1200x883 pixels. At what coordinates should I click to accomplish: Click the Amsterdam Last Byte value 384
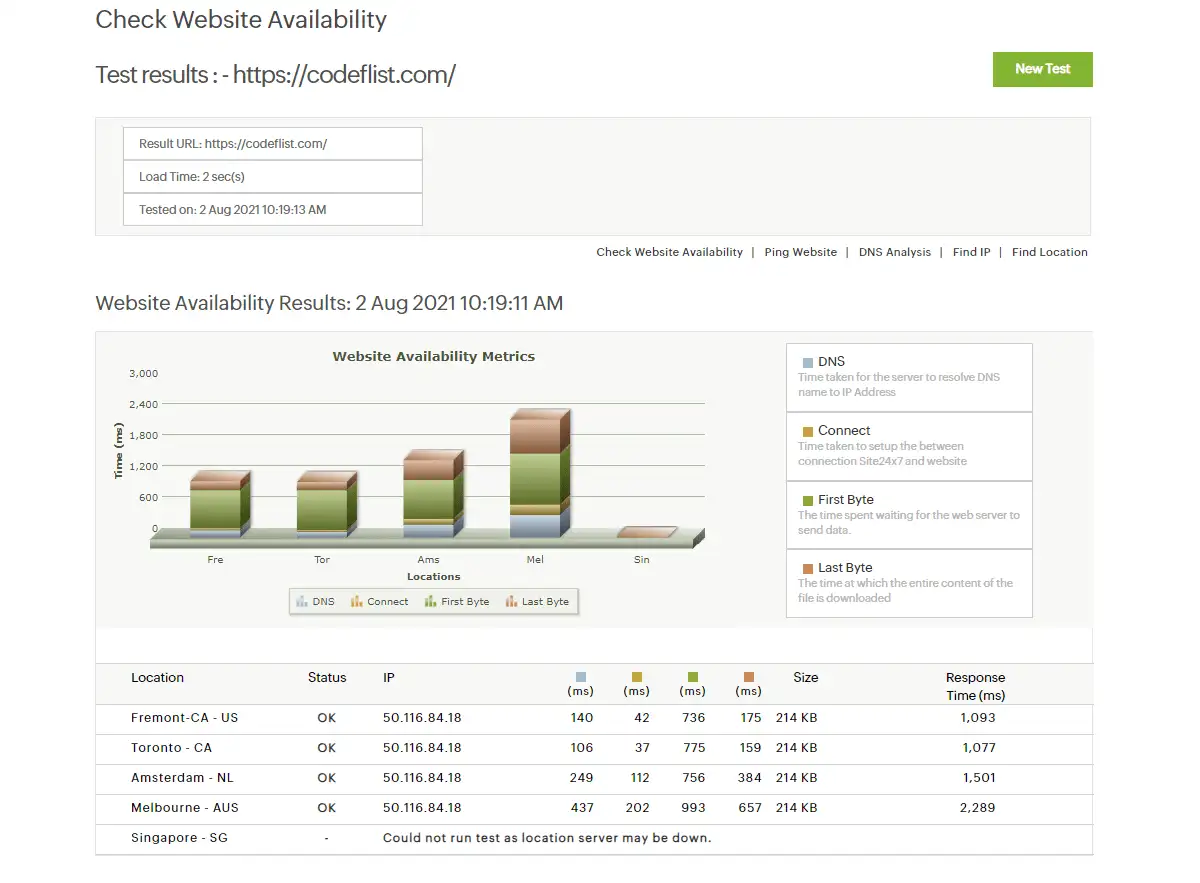click(750, 778)
